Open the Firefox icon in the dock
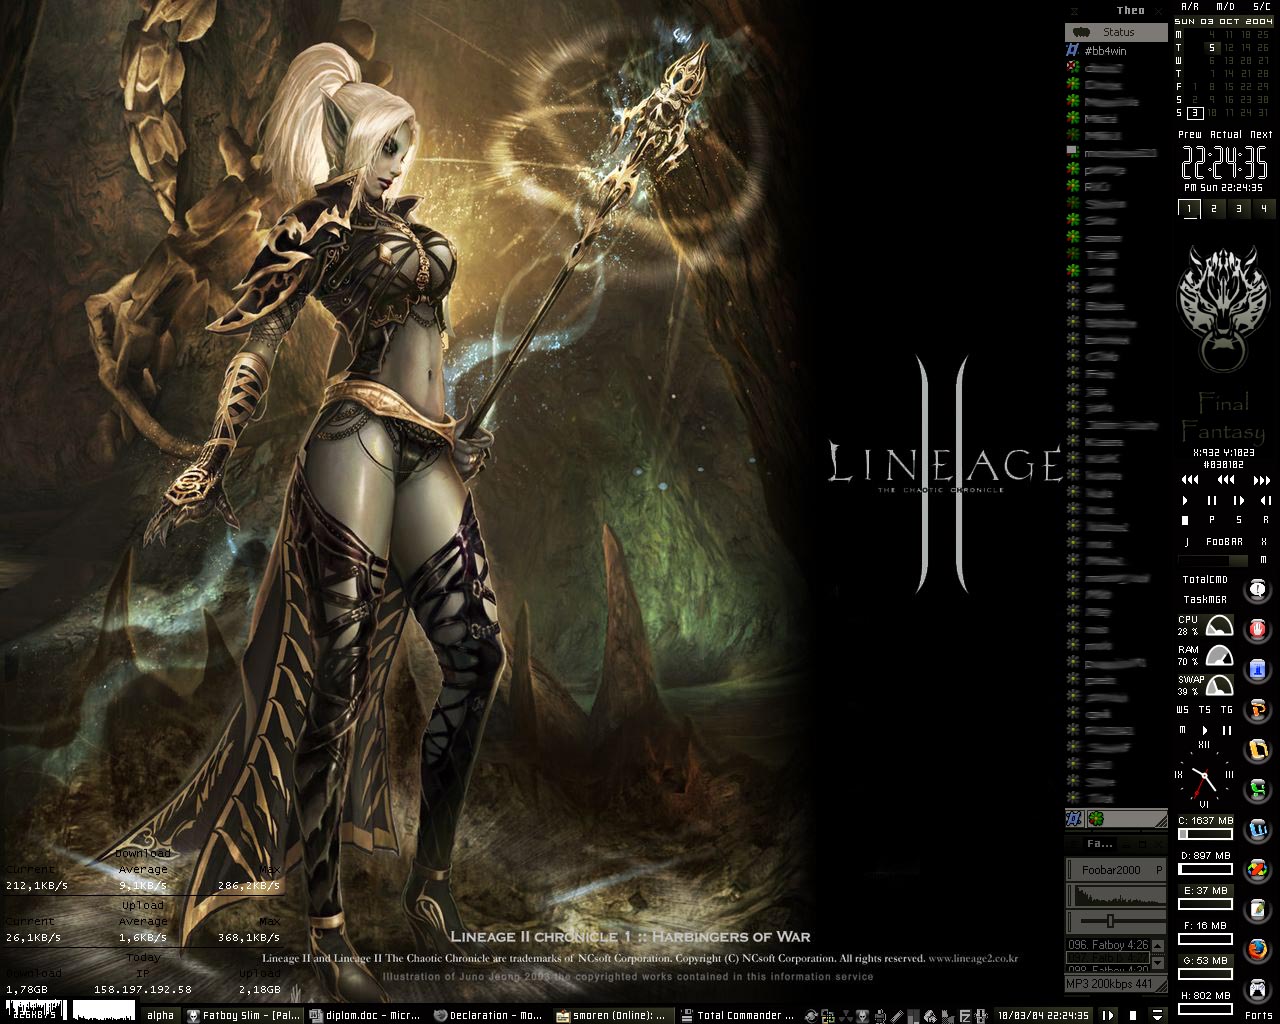 tap(1257, 949)
